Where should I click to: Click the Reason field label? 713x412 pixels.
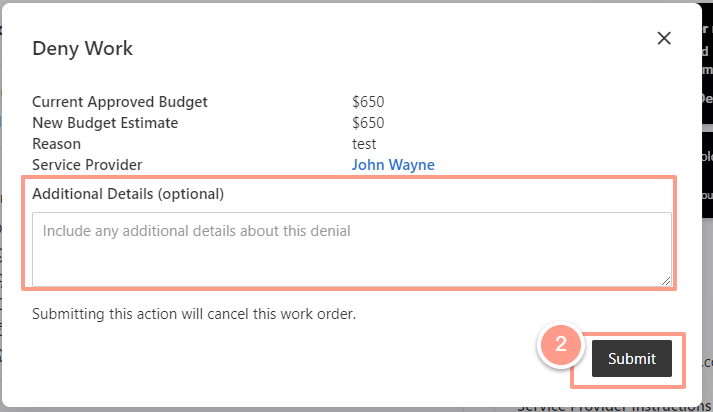pyautogui.click(x=56, y=144)
